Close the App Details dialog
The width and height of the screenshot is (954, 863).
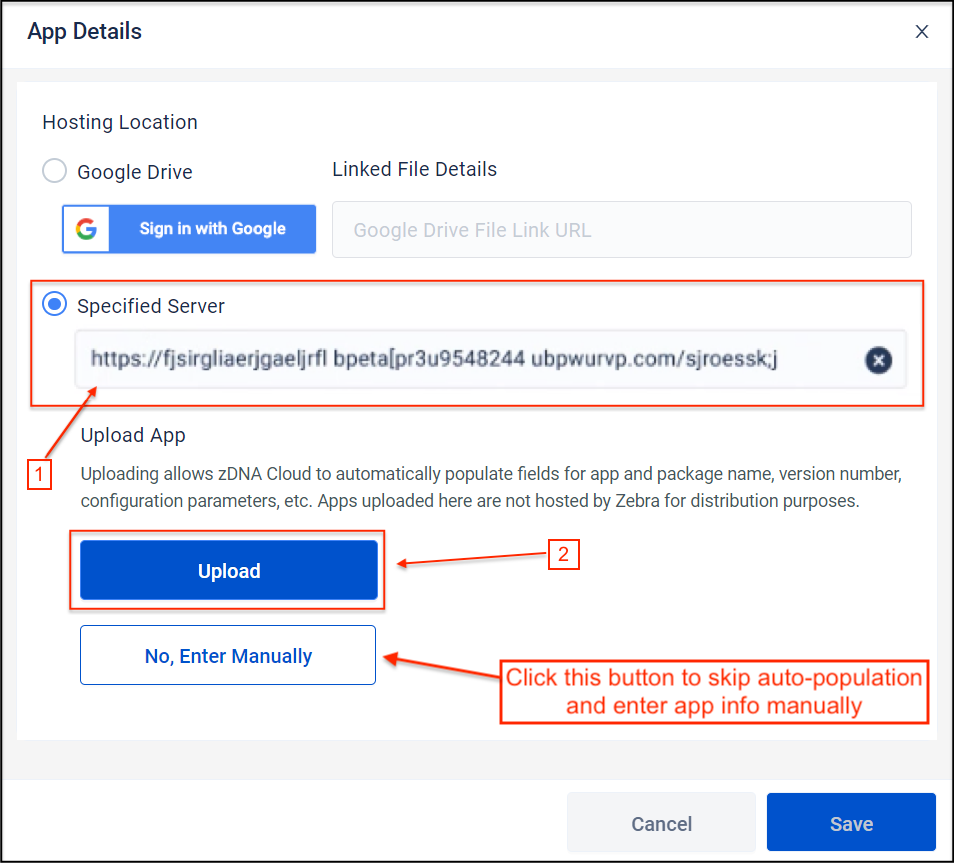pos(921,32)
